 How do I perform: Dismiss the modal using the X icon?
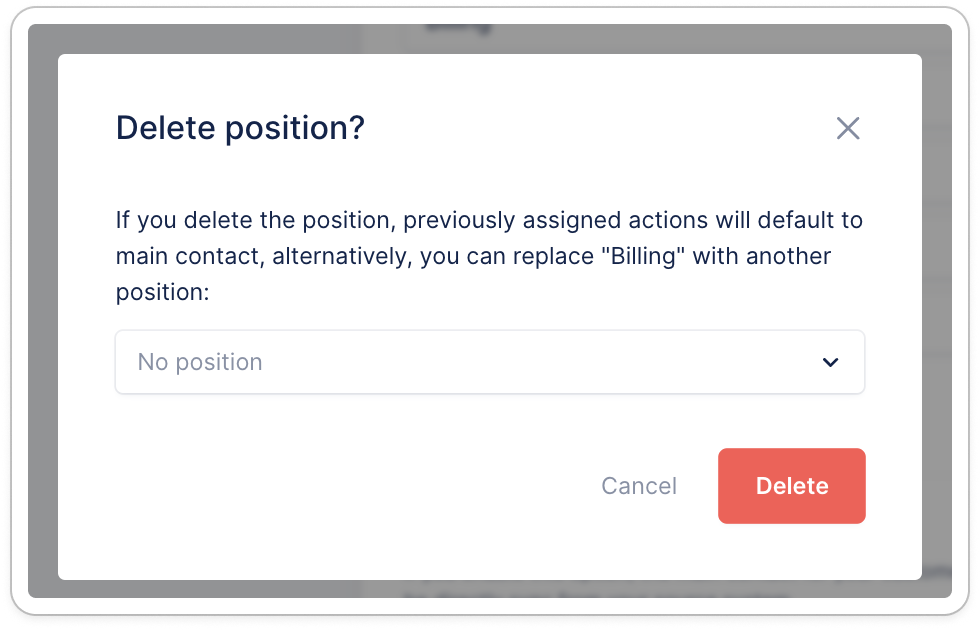(x=848, y=128)
